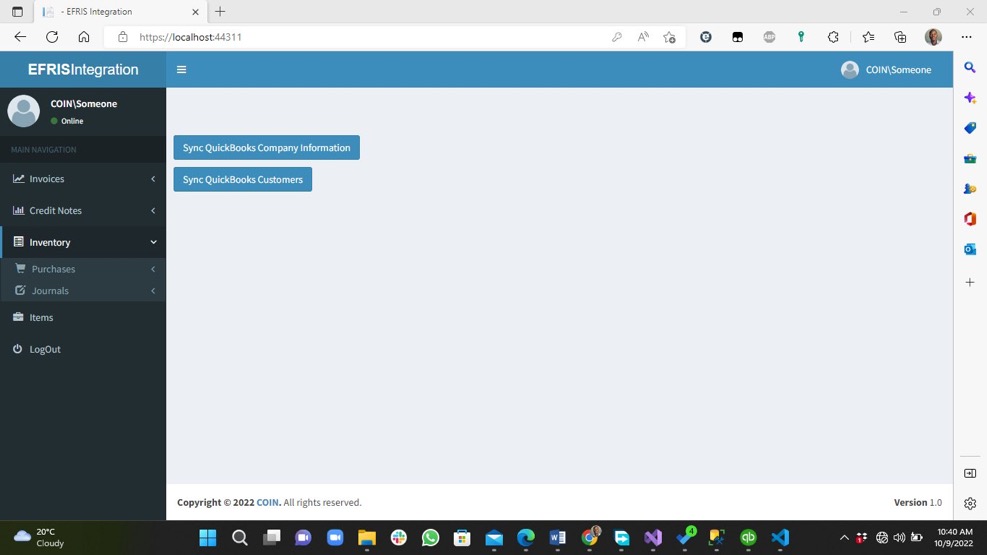Screen dimensions: 987x555
Task: Open the COIN link in footer
Action: click(x=268, y=502)
